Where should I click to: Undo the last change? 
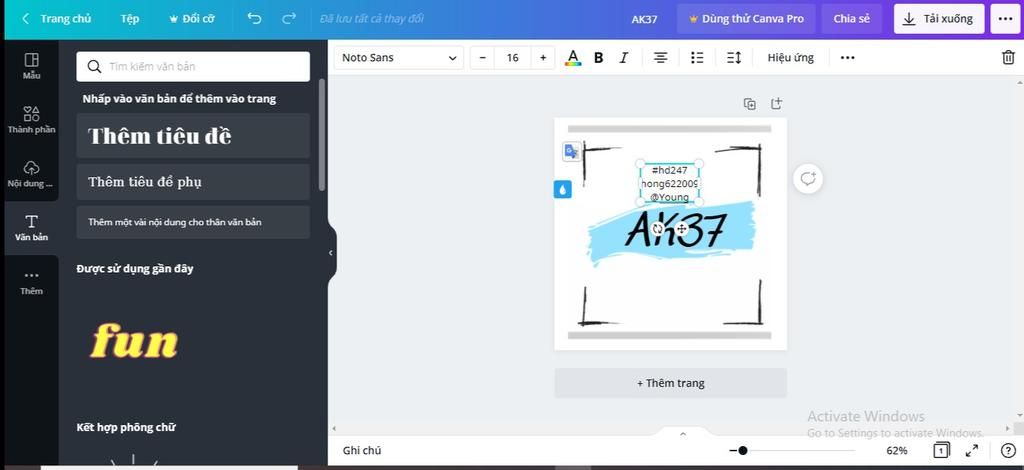tap(254, 19)
